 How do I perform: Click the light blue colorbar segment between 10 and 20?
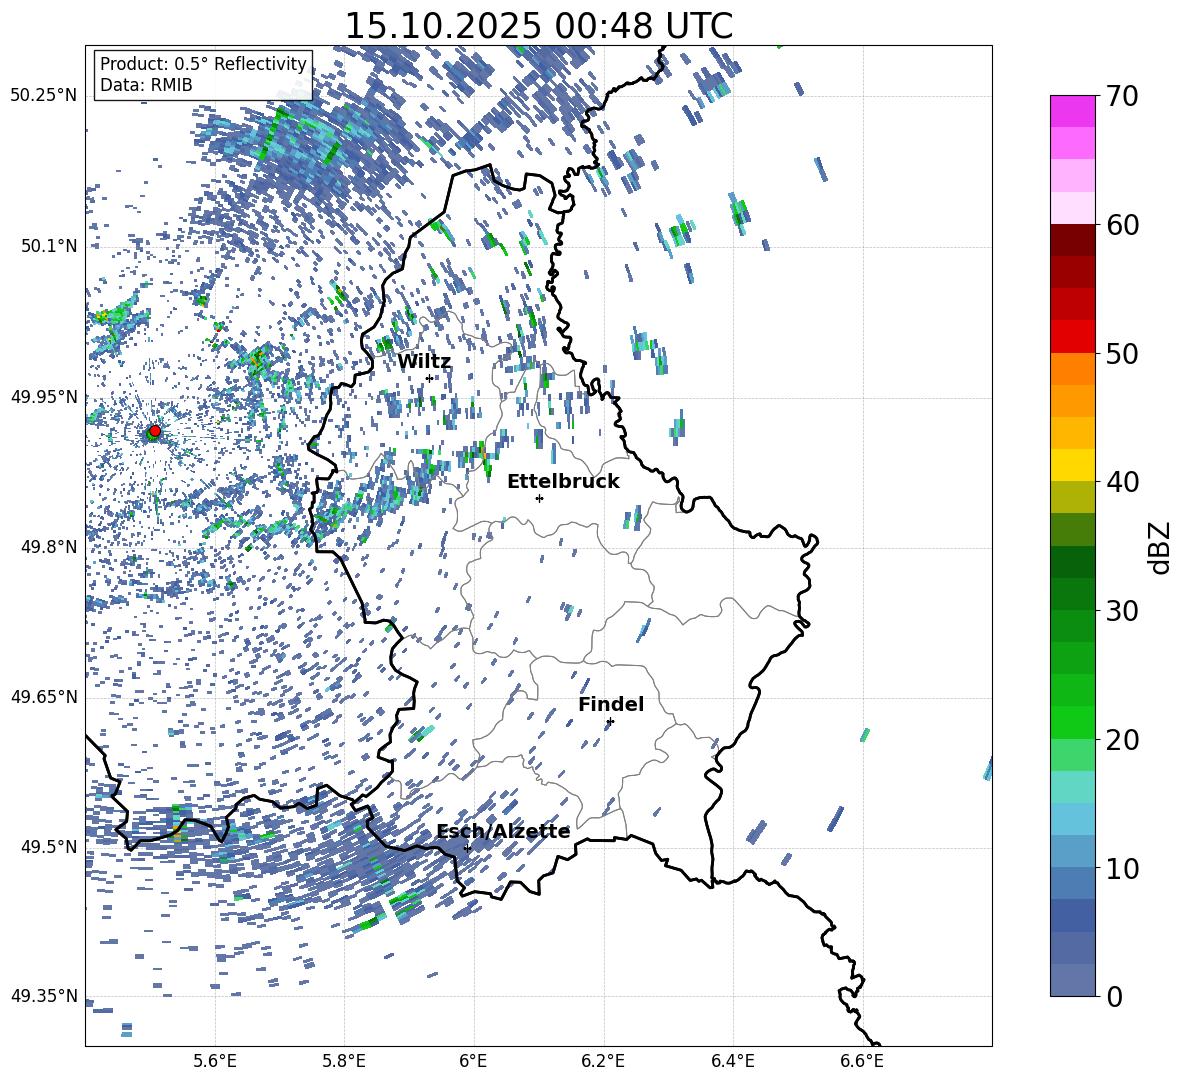coord(1072,819)
